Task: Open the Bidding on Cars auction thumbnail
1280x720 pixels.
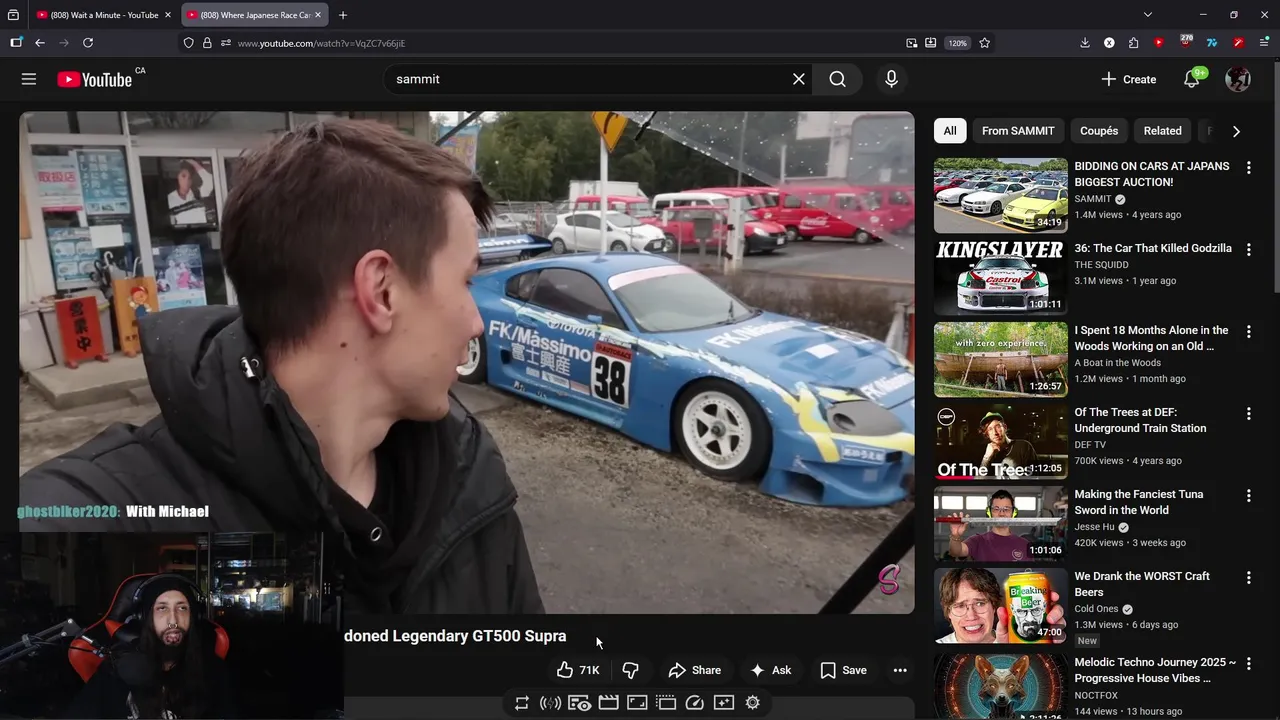Action: (x=1001, y=195)
